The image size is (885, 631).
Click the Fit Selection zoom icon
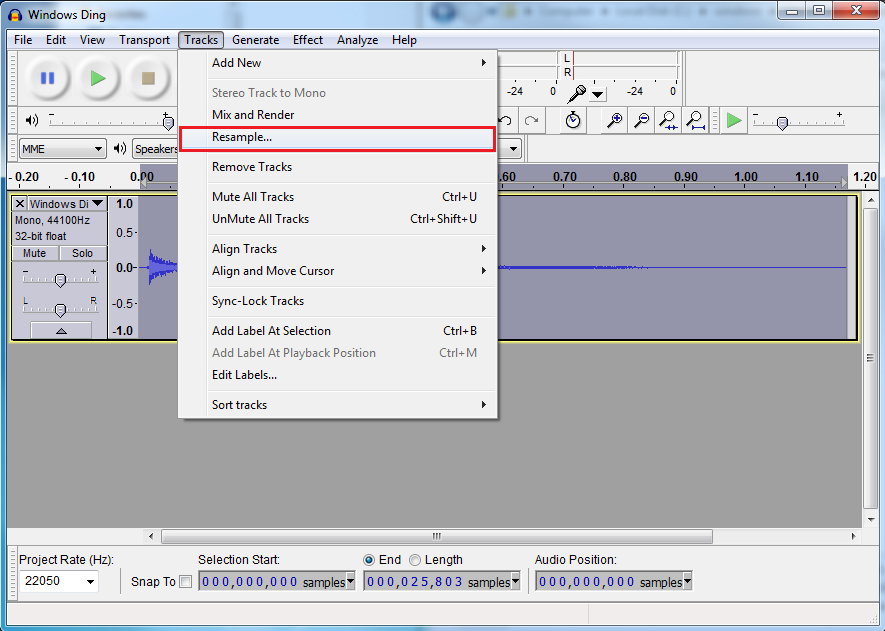(x=669, y=120)
